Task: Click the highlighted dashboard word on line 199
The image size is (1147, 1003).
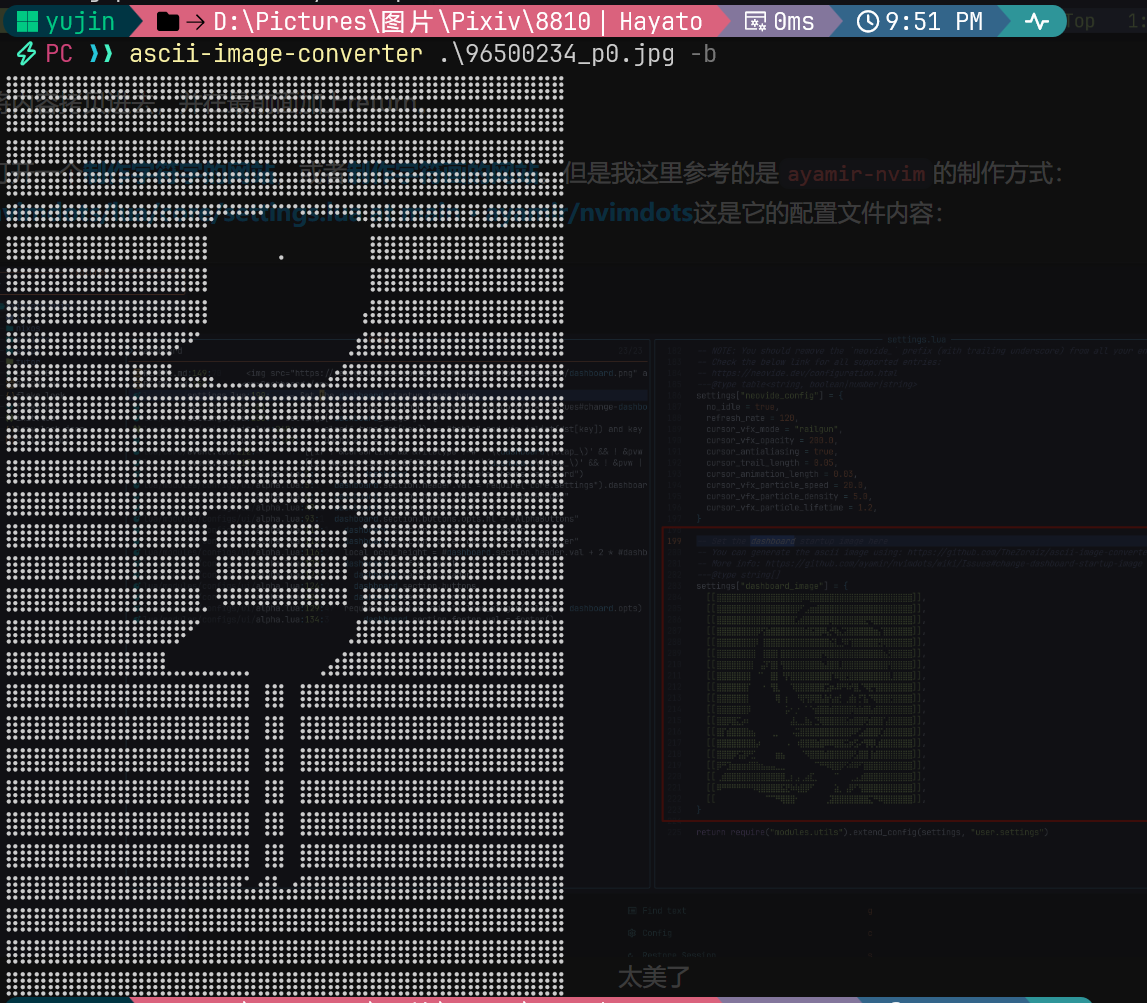Action: 772,541
